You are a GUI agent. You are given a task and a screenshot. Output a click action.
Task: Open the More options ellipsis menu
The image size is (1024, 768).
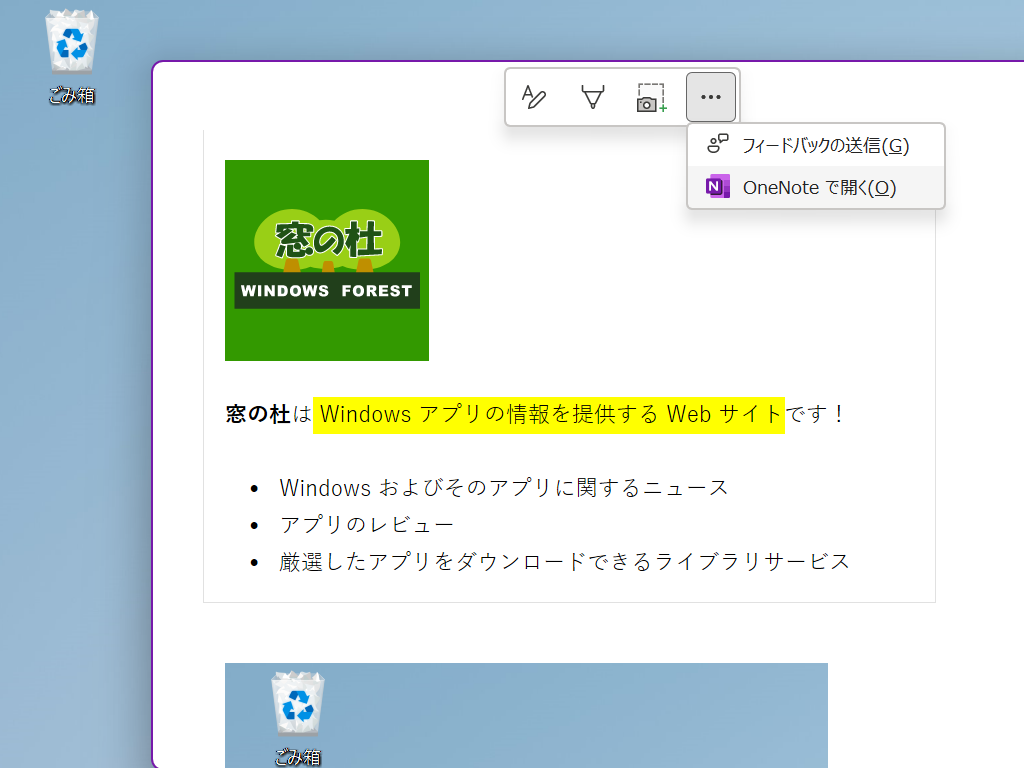click(x=711, y=97)
